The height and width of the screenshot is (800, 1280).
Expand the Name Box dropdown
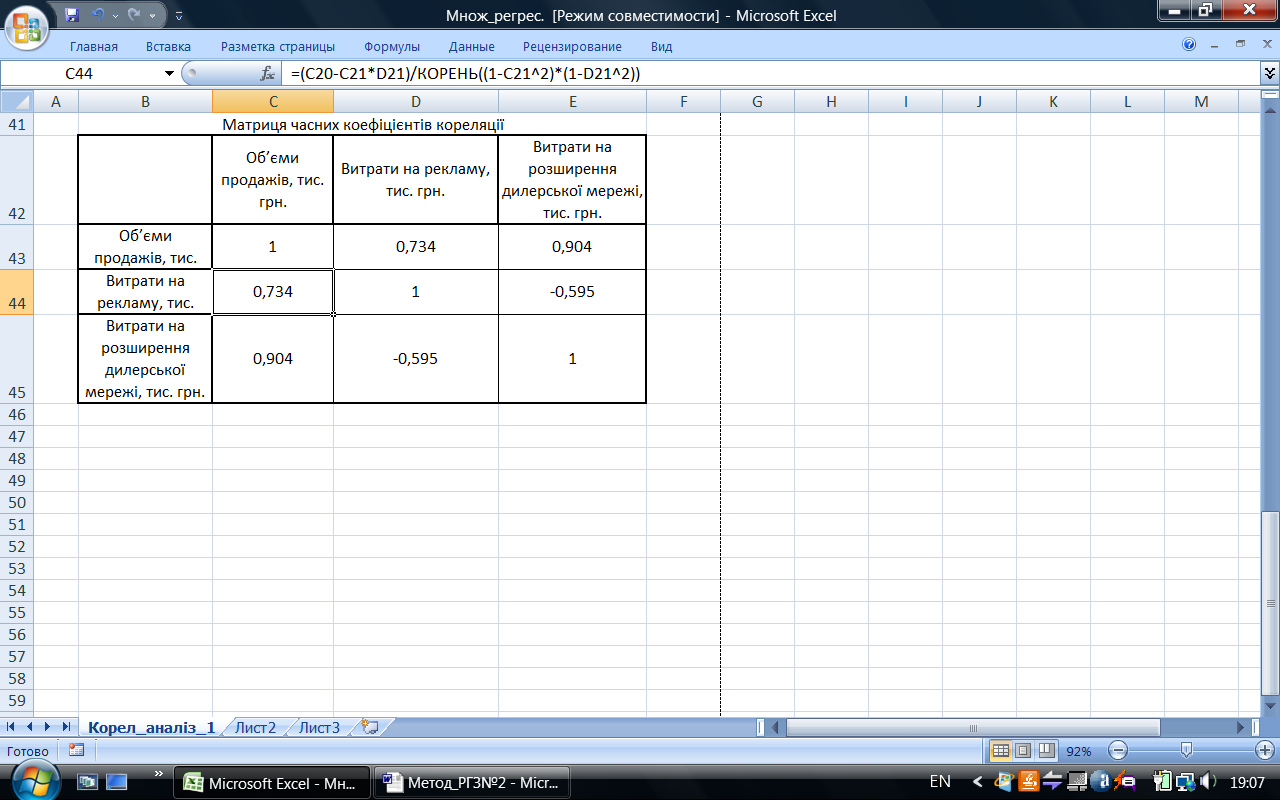(x=169, y=74)
